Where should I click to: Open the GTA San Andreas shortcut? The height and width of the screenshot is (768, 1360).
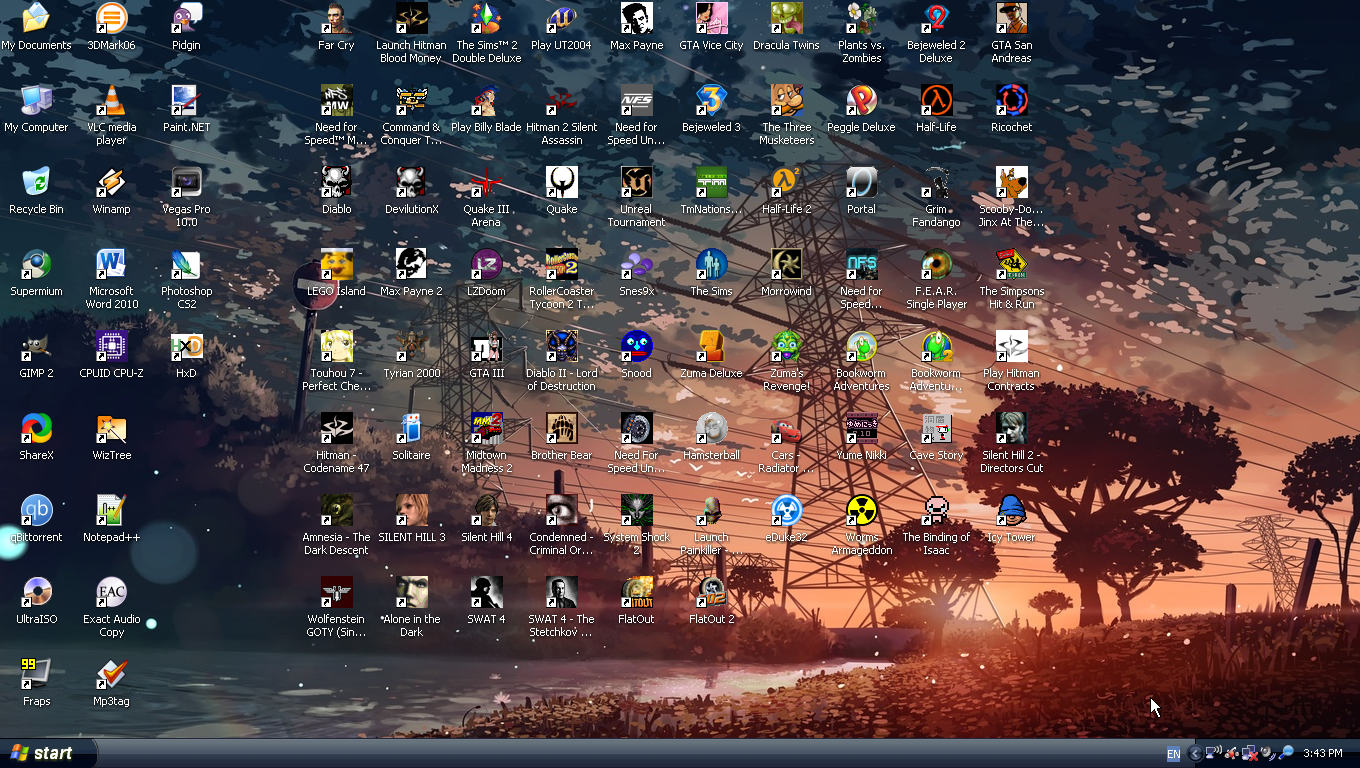pyautogui.click(x=1011, y=18)
